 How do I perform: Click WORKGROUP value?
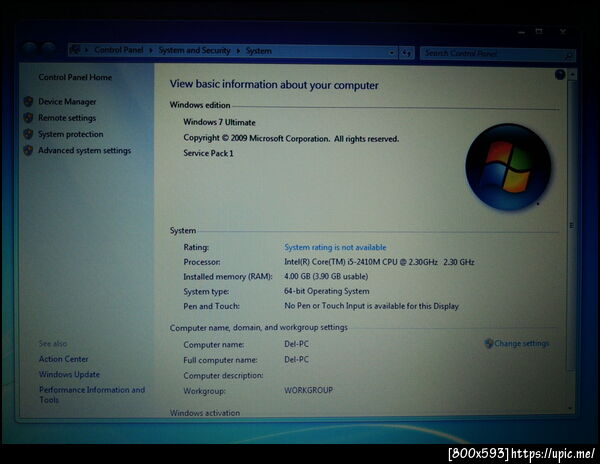(308, 390)
